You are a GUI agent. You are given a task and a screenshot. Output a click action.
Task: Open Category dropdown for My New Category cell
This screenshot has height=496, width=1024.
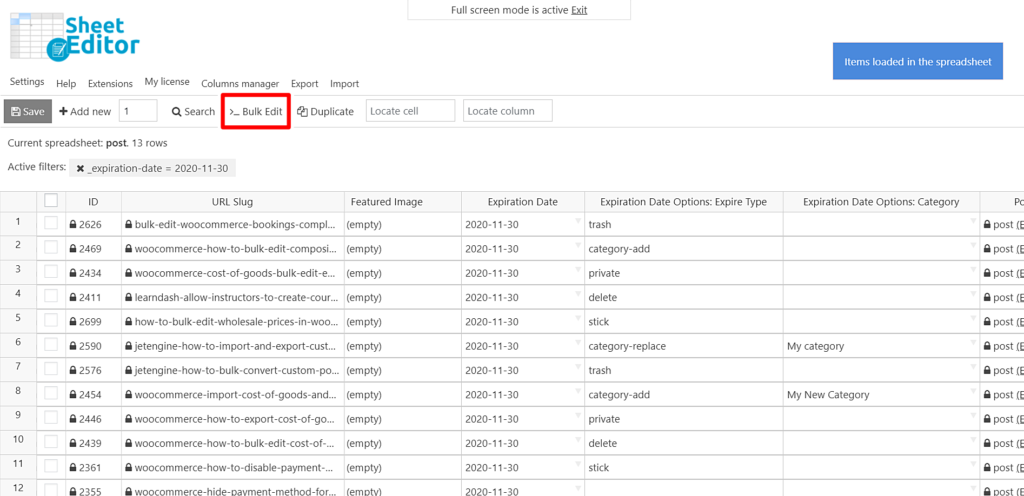point(974,392)
